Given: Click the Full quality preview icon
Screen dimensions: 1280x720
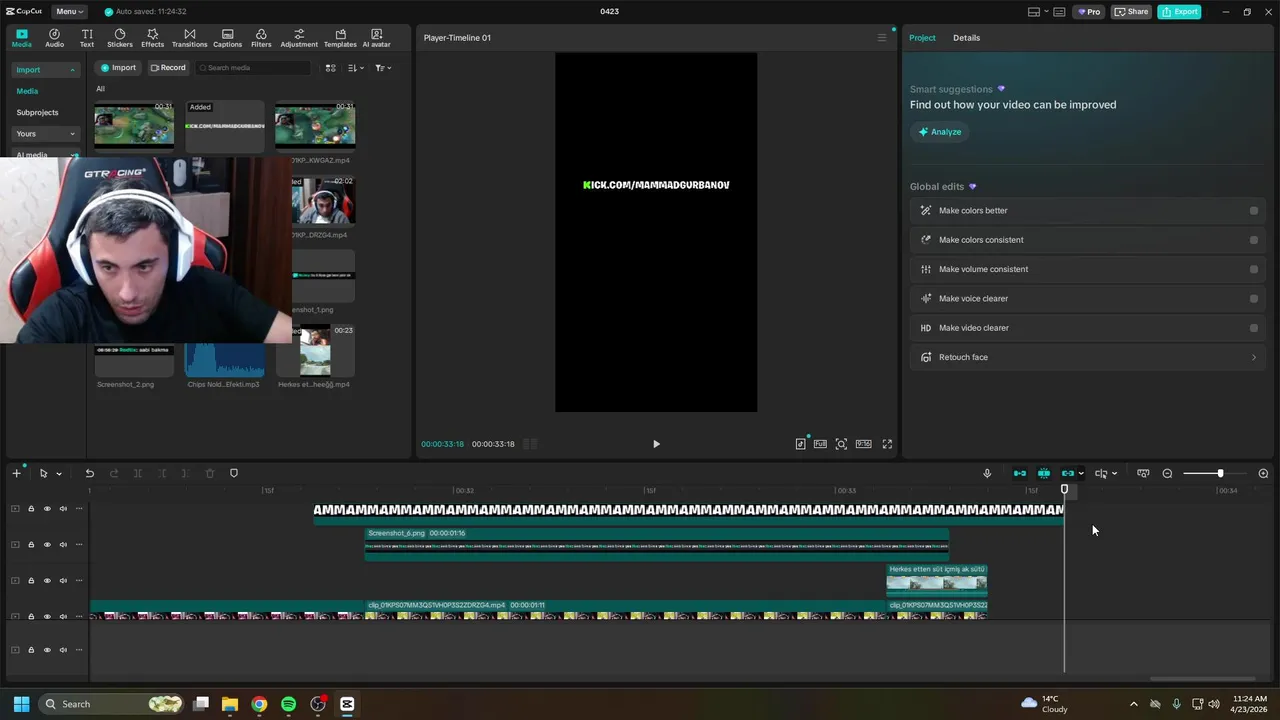Looking at the screenshot, I should pos(820,444).
